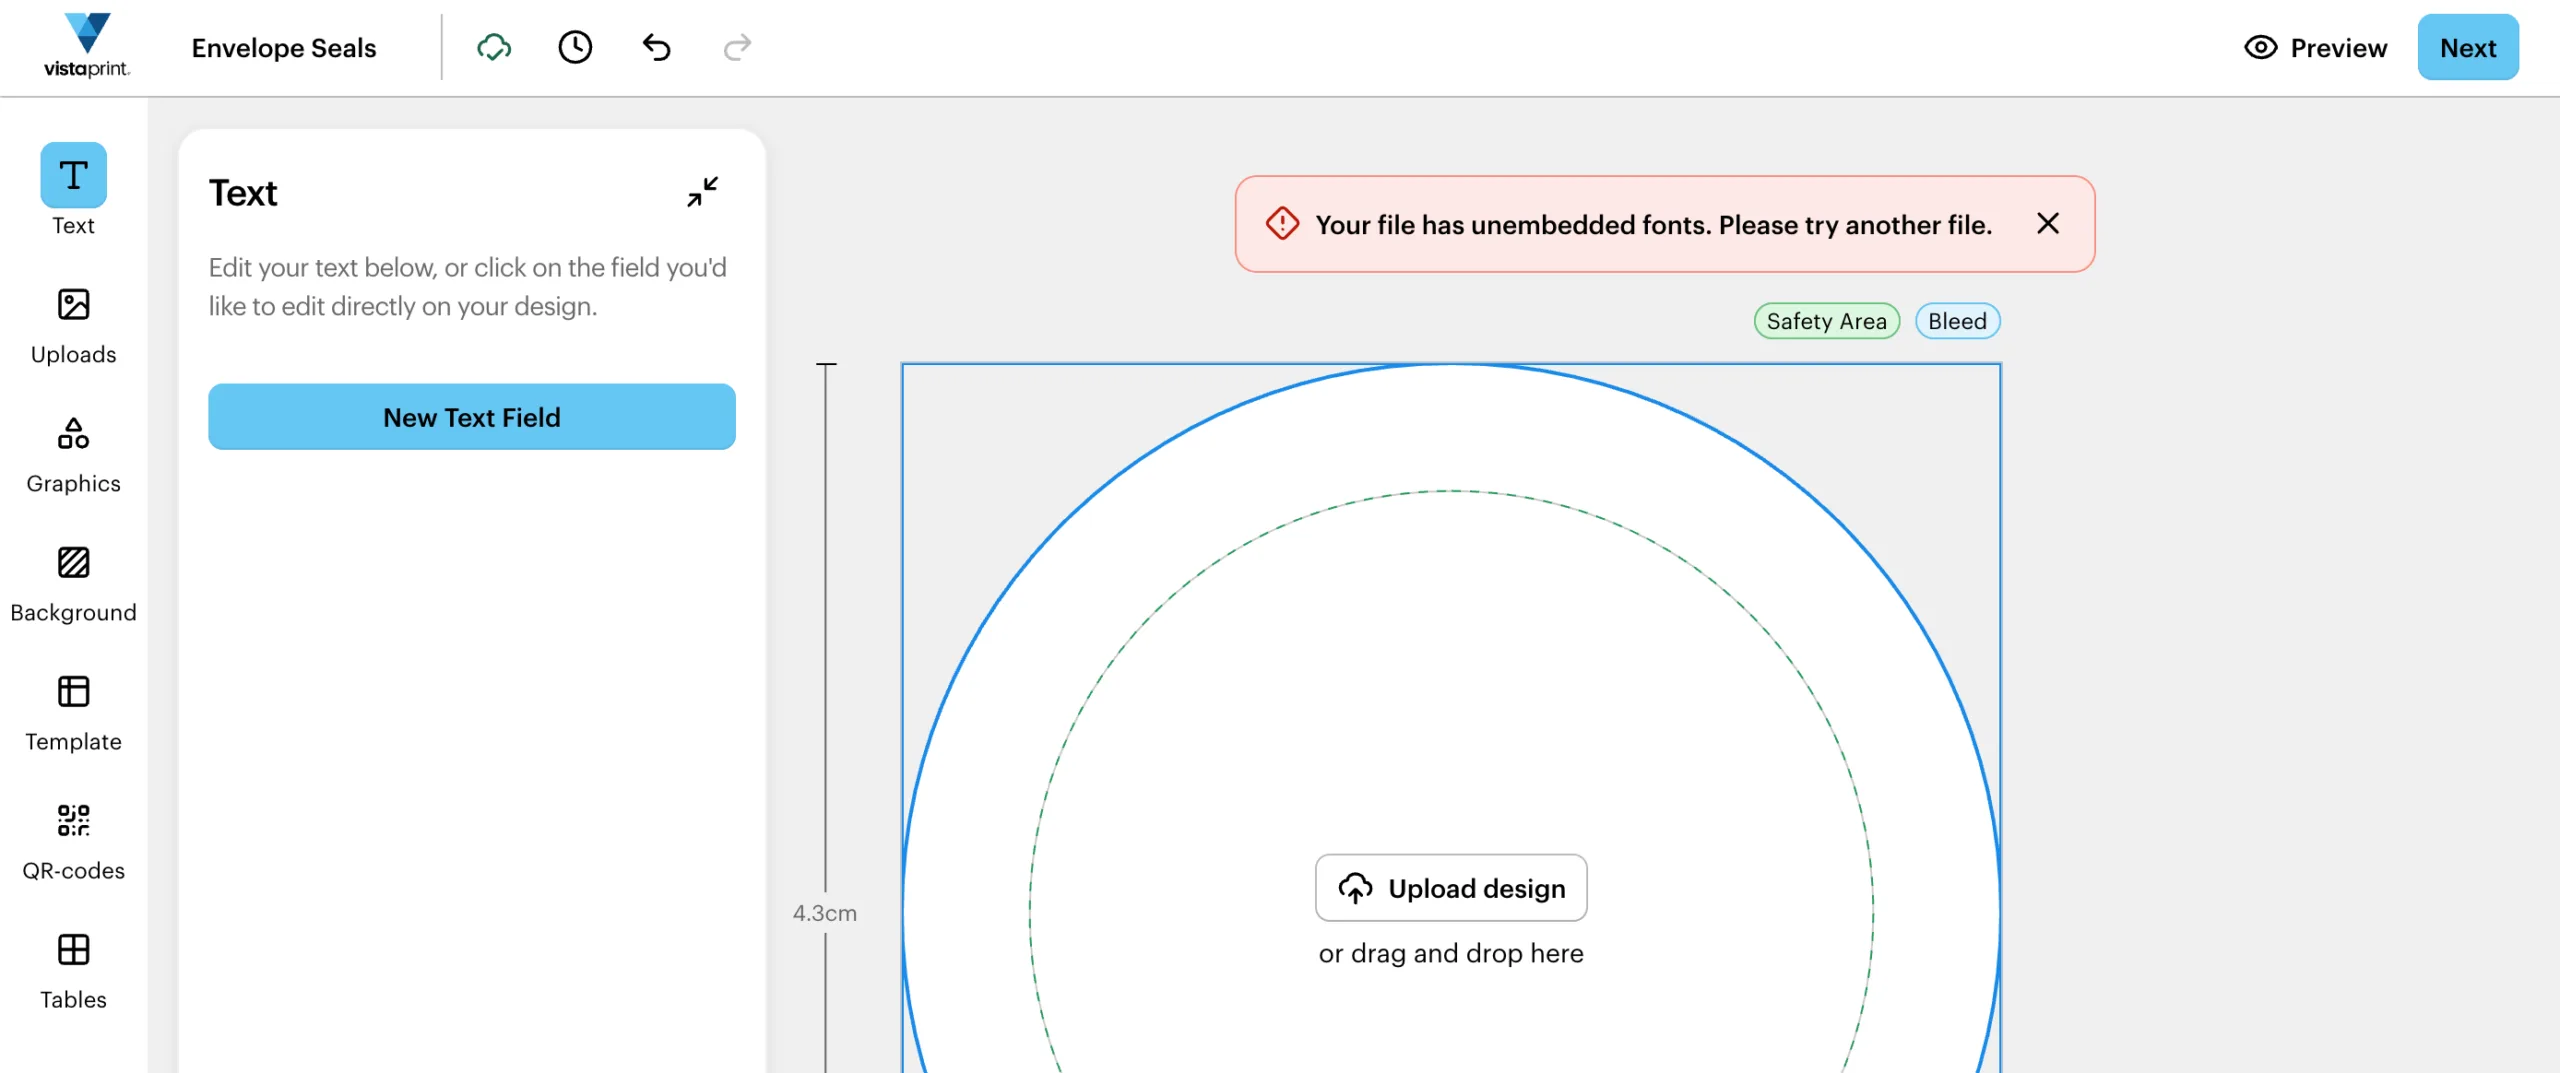Image resolution: width=2560 pixels, height=1073 pixels.
Task: Collapse the Text panel
Action: (703, 192)
